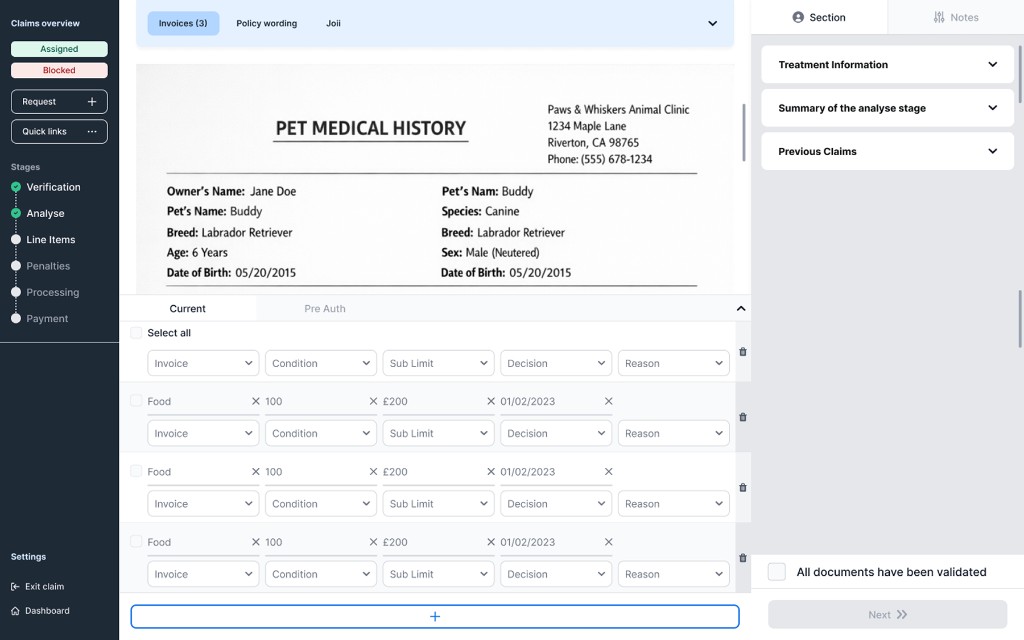Switch to the Pre Auth tab
1024x640 pixels.
click(325, 308)
